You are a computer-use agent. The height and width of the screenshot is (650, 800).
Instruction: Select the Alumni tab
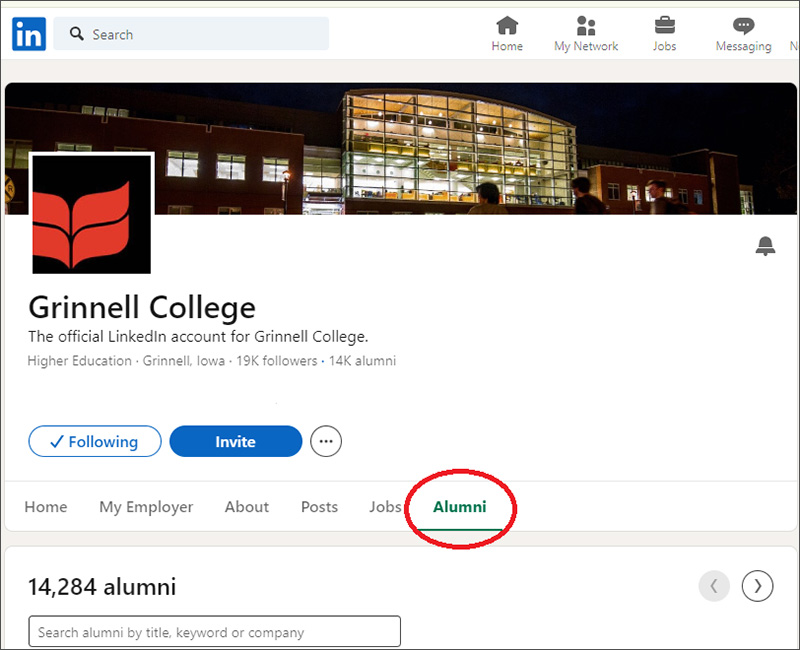coord(460,507)
